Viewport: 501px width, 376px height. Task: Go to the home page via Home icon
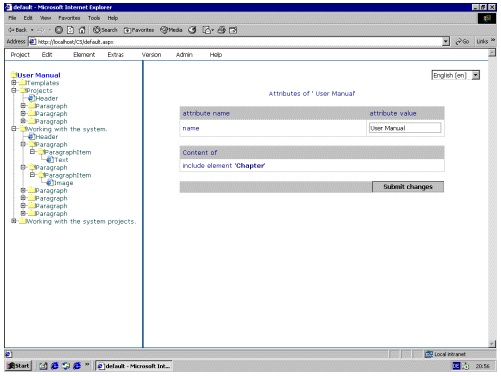(x=82, y=30)
